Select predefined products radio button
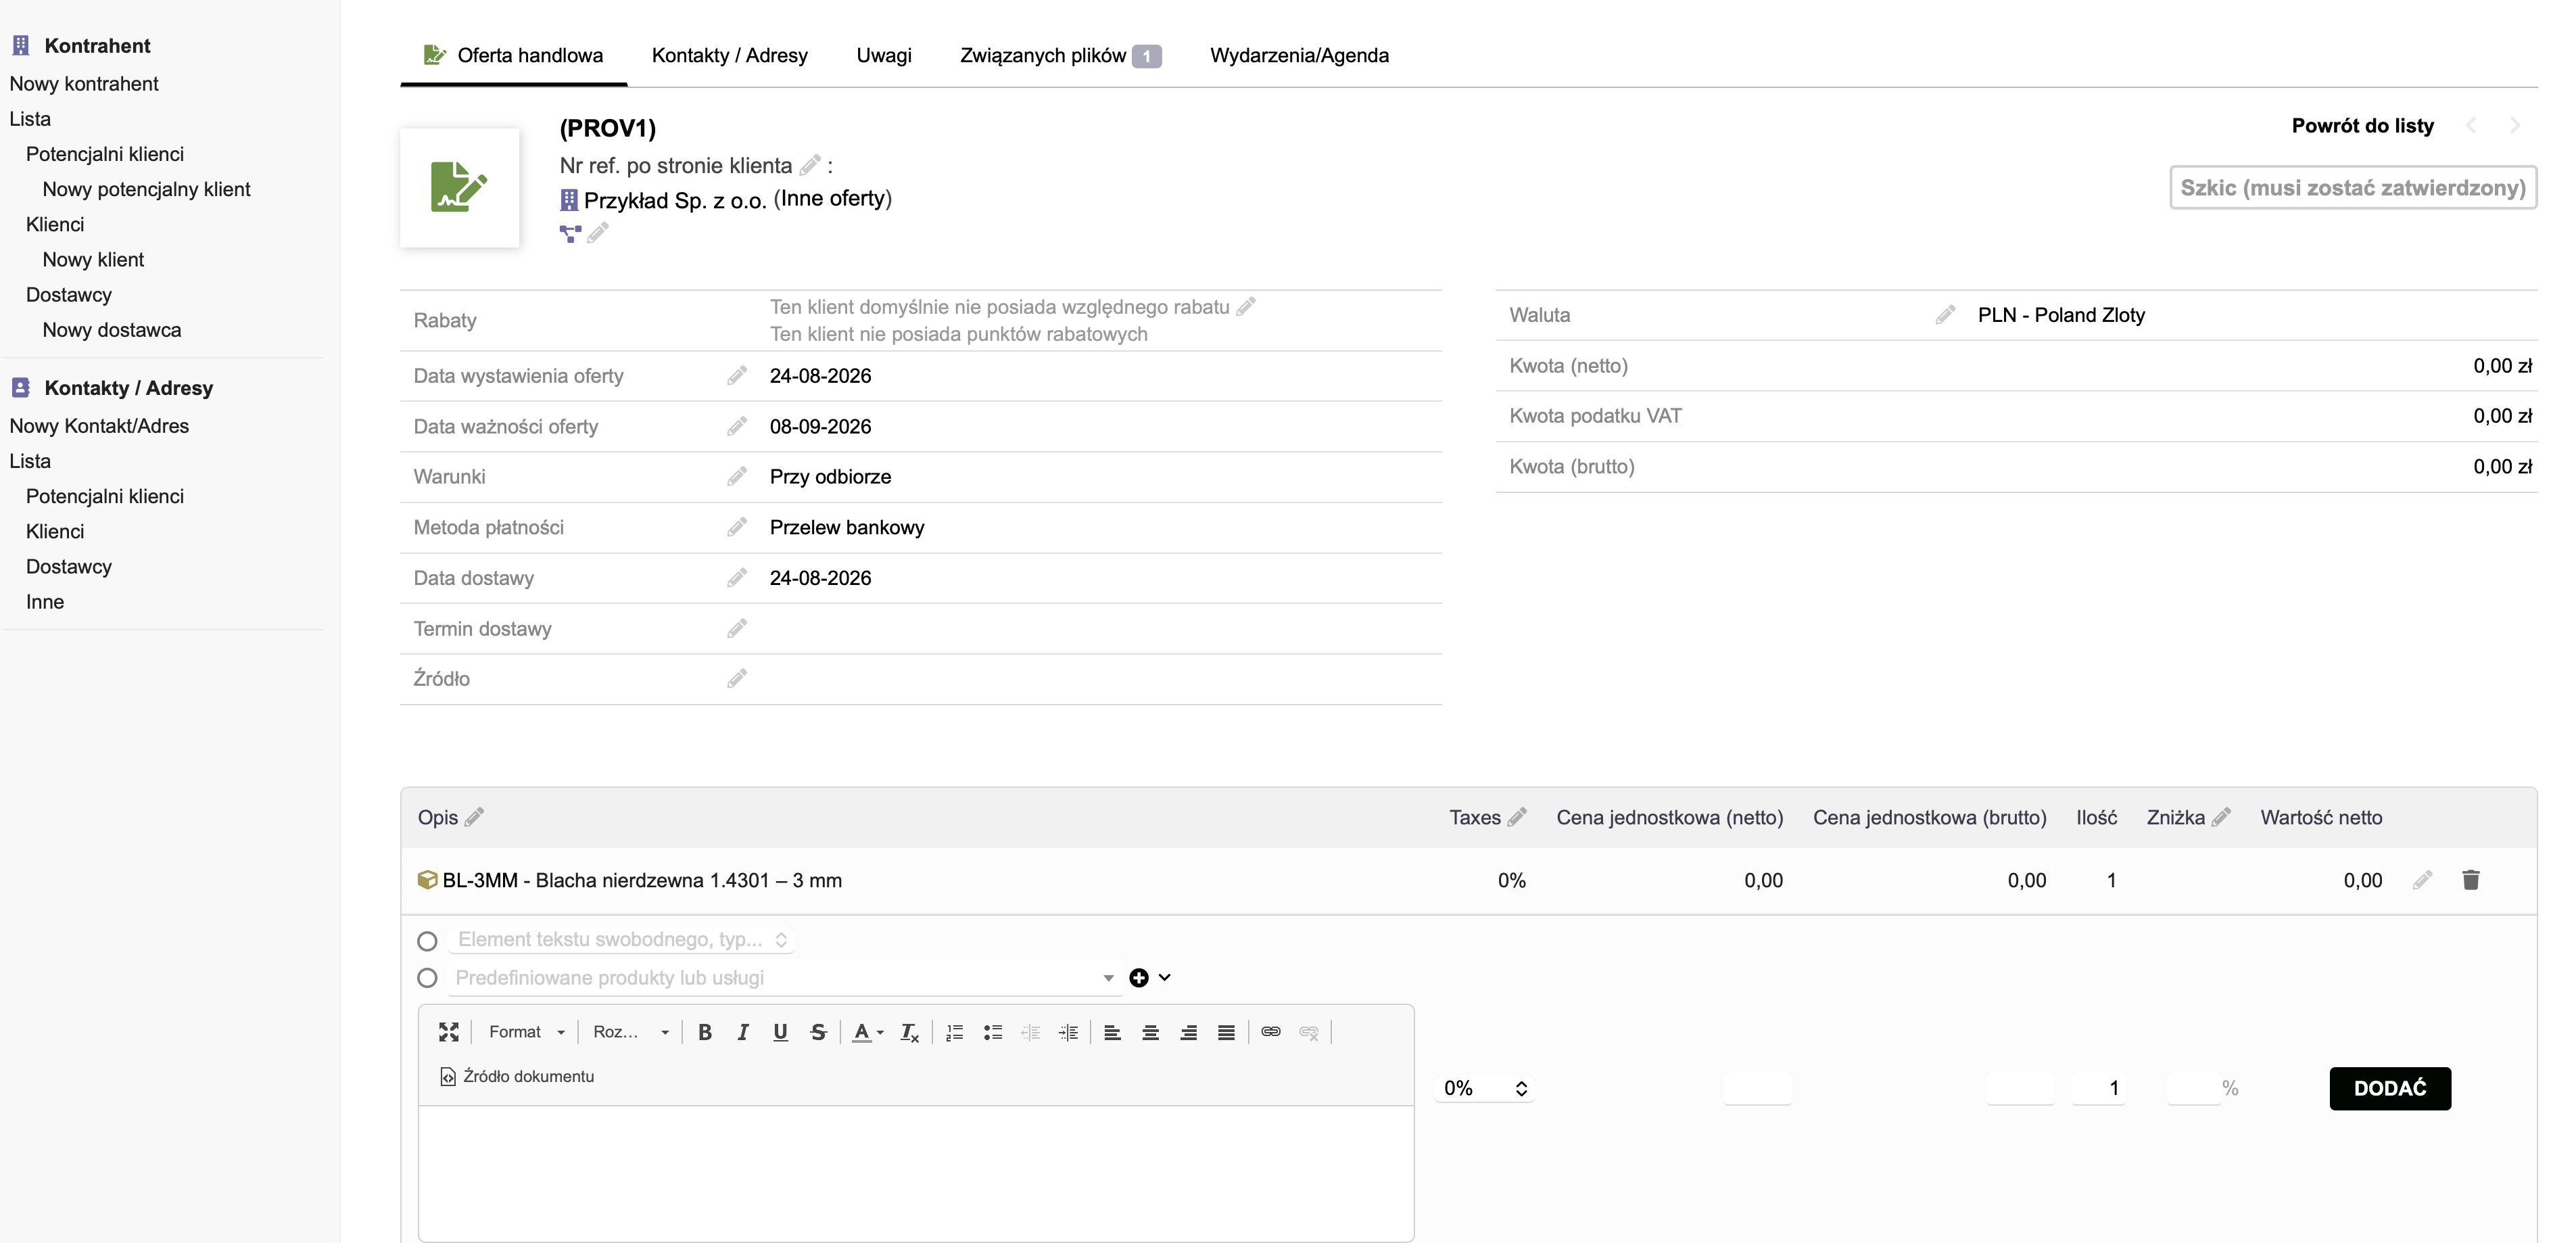The image size is (2576, 1243). tap(427, 978)
